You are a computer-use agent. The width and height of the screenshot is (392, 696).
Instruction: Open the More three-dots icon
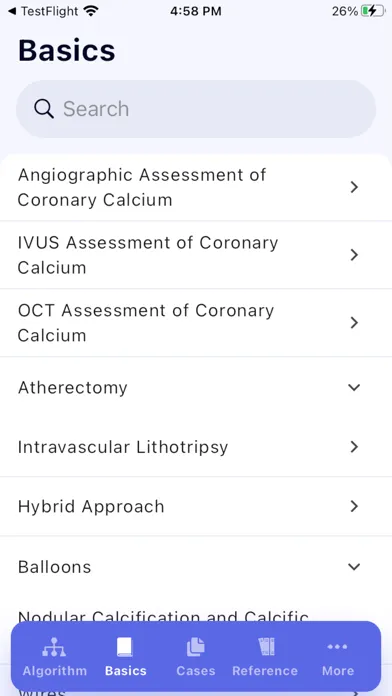[337, 647]
